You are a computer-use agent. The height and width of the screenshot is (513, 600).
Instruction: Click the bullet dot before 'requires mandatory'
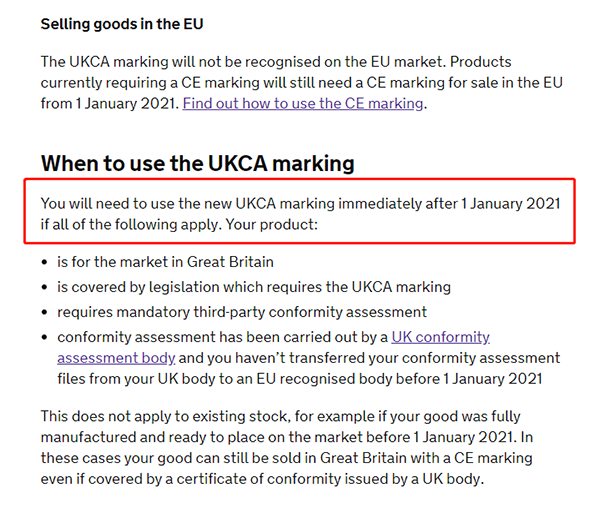[45, 313]
